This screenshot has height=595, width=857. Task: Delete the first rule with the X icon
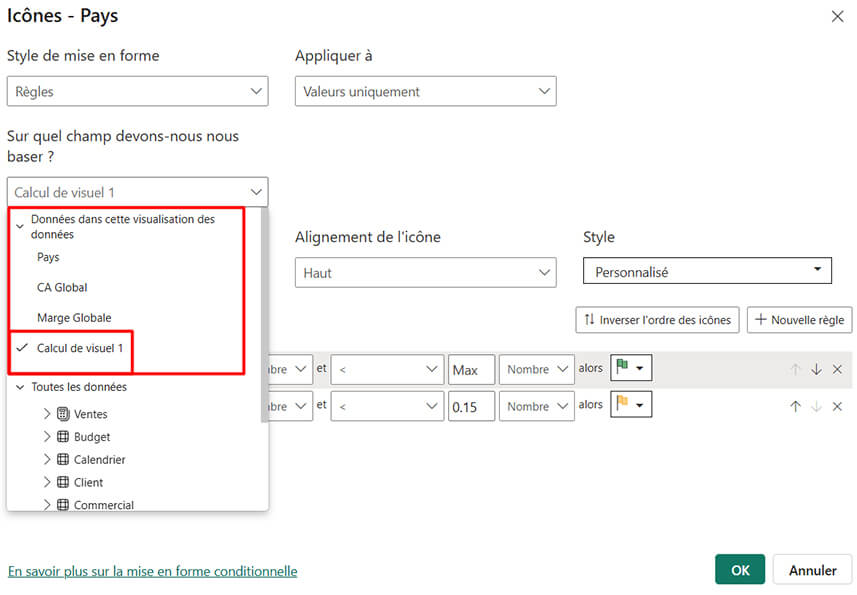836,368
